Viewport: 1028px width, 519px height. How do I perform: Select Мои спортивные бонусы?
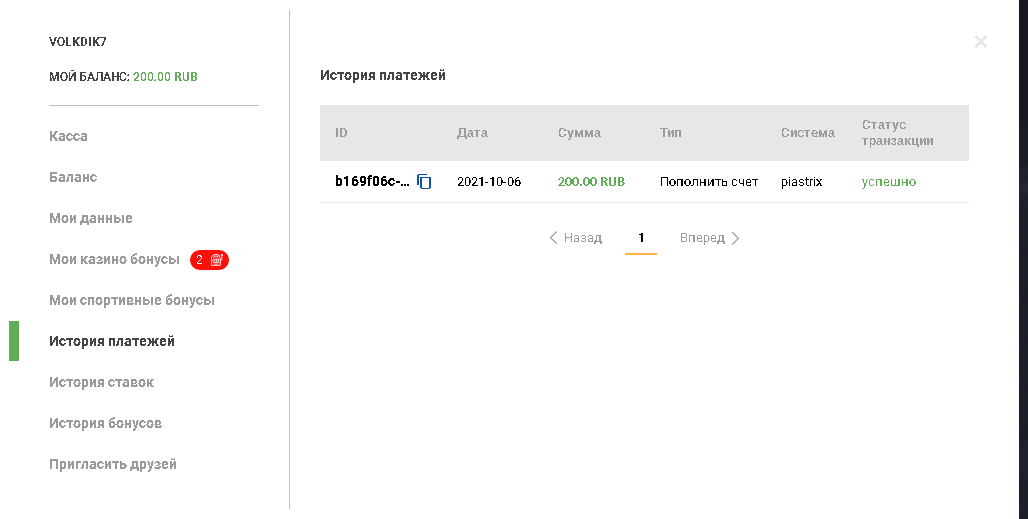pos(132,300)
